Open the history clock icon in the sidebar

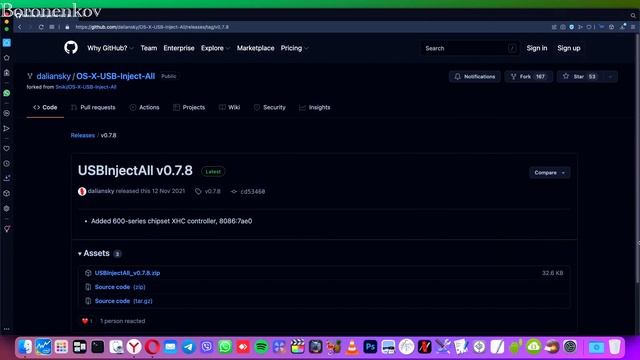pyautogui.click(x=7, y=164)
